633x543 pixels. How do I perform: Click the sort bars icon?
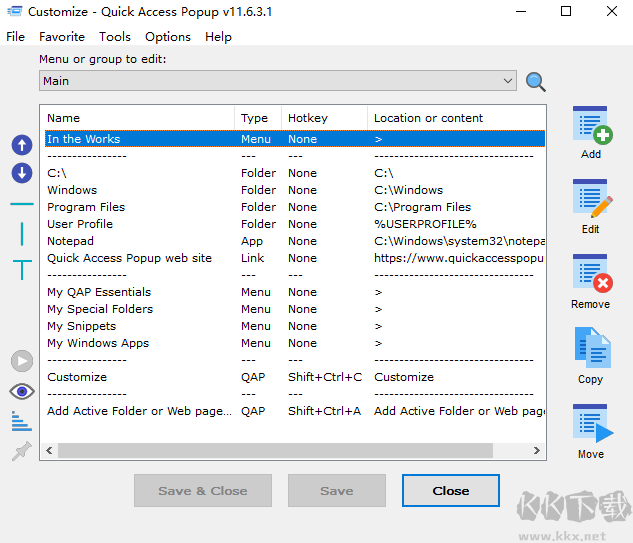click(22, 421)
